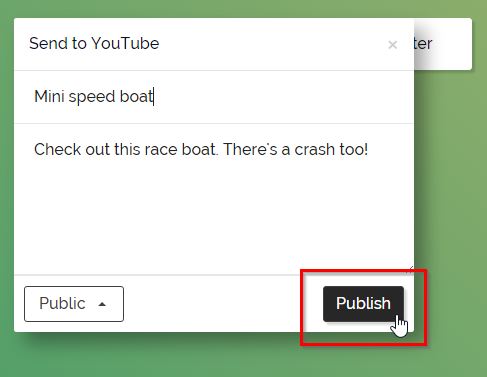The height and width of the screenshot is (377, 487).
Task: Click the description text area
Action: coord(214,199)
